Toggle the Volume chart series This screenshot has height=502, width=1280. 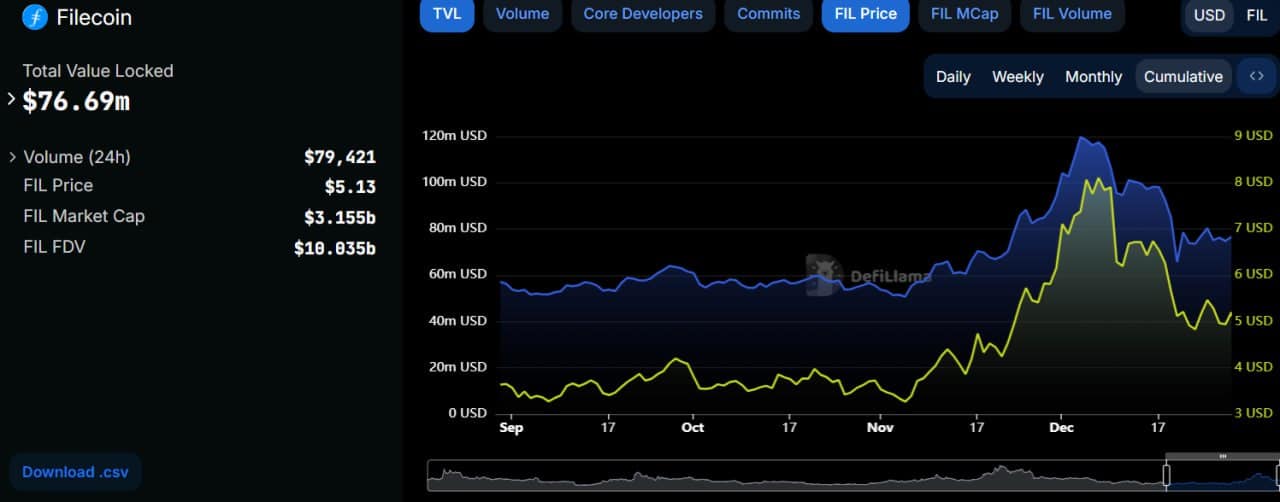point(522,14)
